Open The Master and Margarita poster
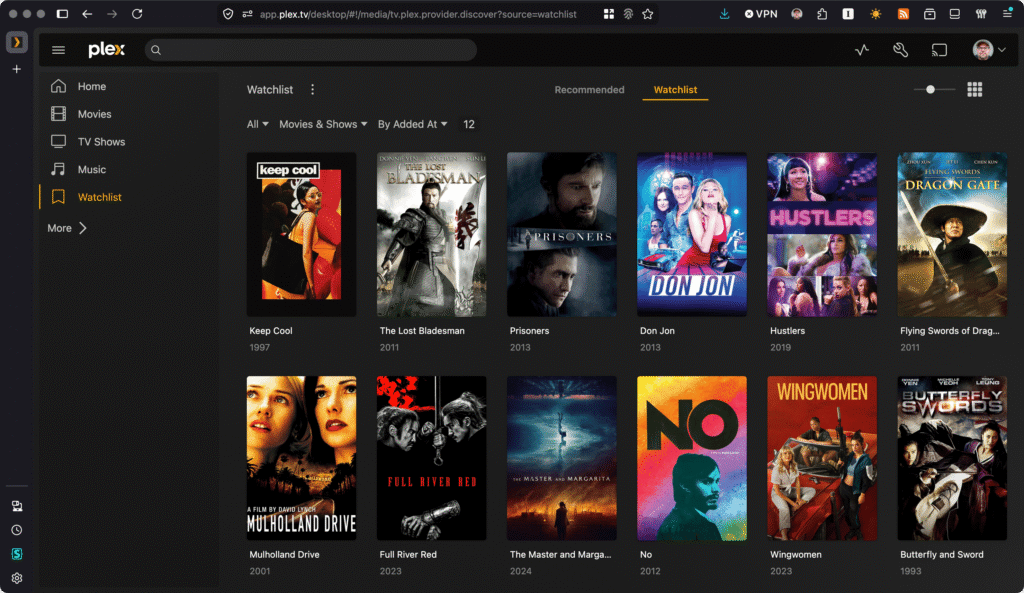Image resolution: width=1024 pixels, height=593 pixels. (562, 458)
